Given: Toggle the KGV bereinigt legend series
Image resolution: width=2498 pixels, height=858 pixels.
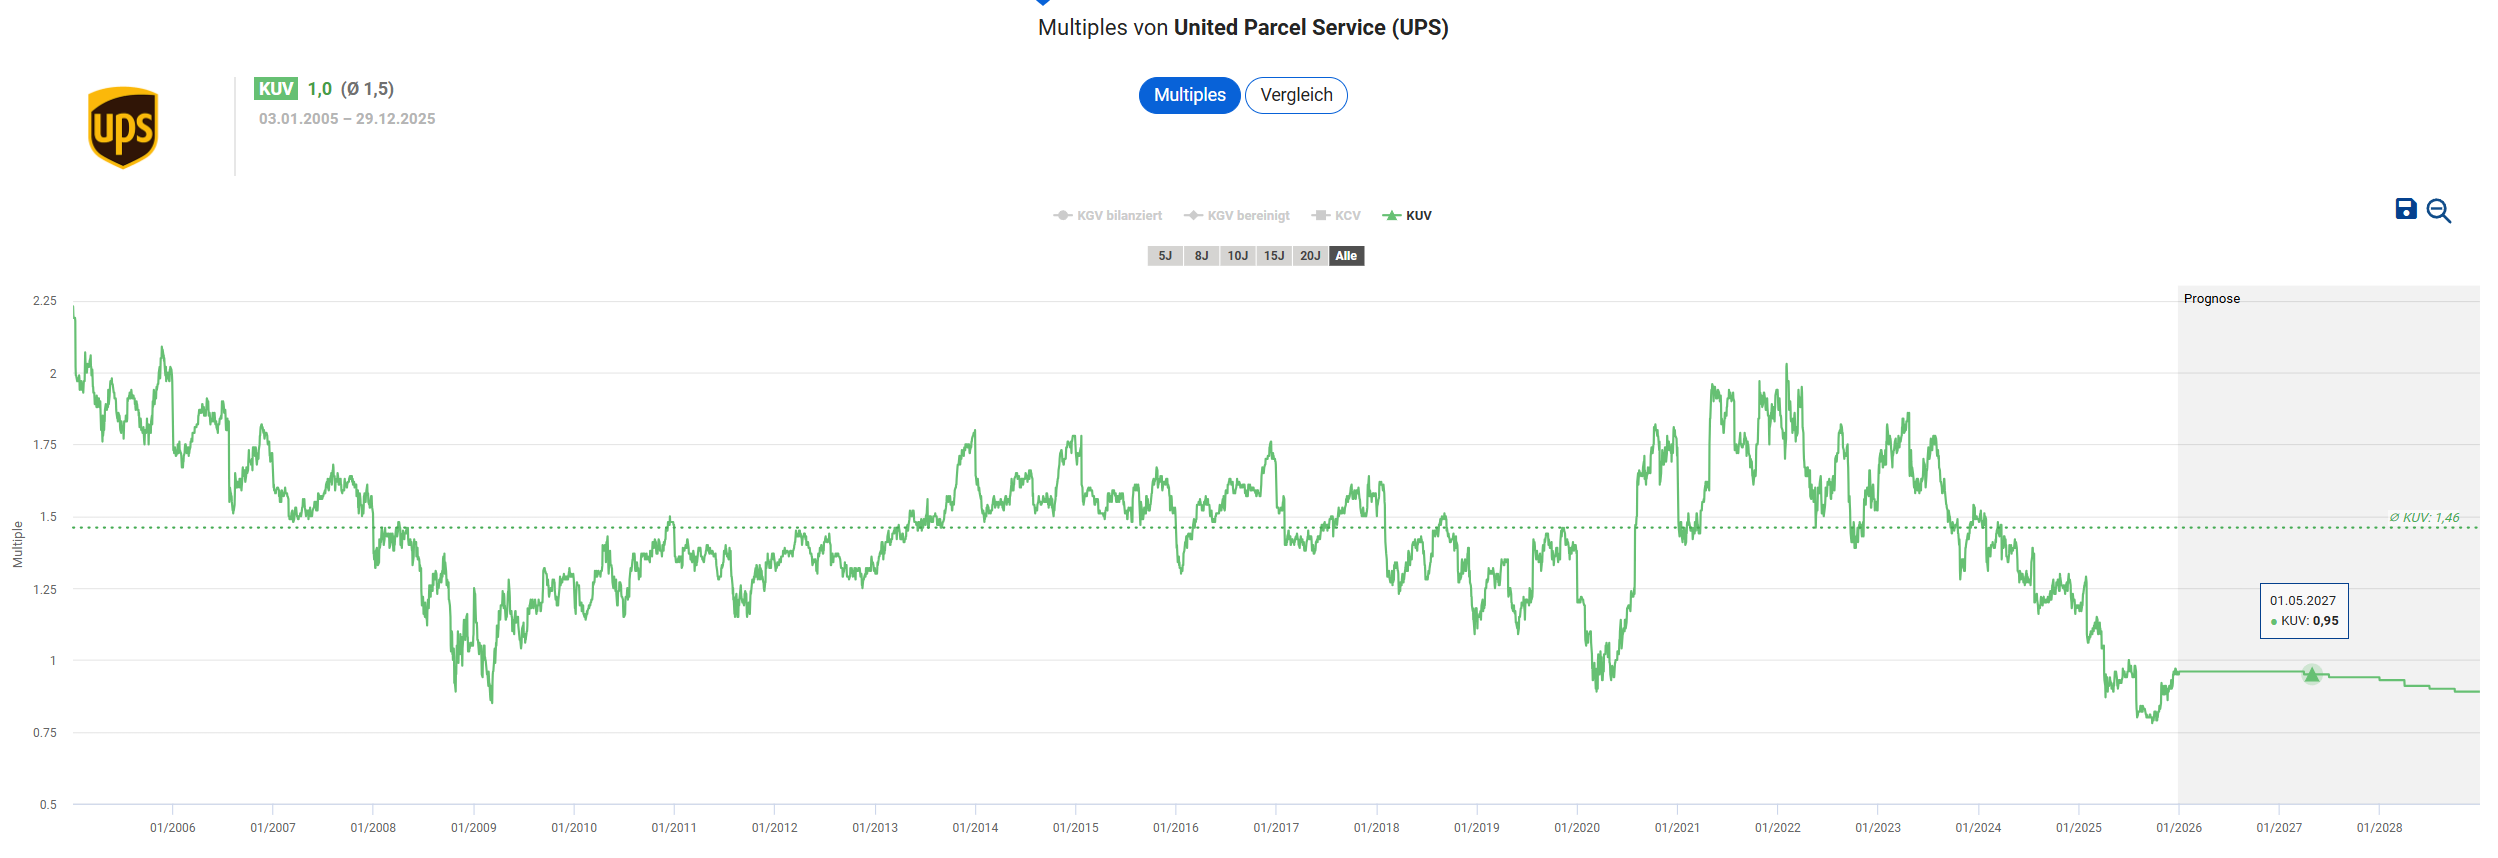Looking at the screenshot, I should pos(1237,216).
